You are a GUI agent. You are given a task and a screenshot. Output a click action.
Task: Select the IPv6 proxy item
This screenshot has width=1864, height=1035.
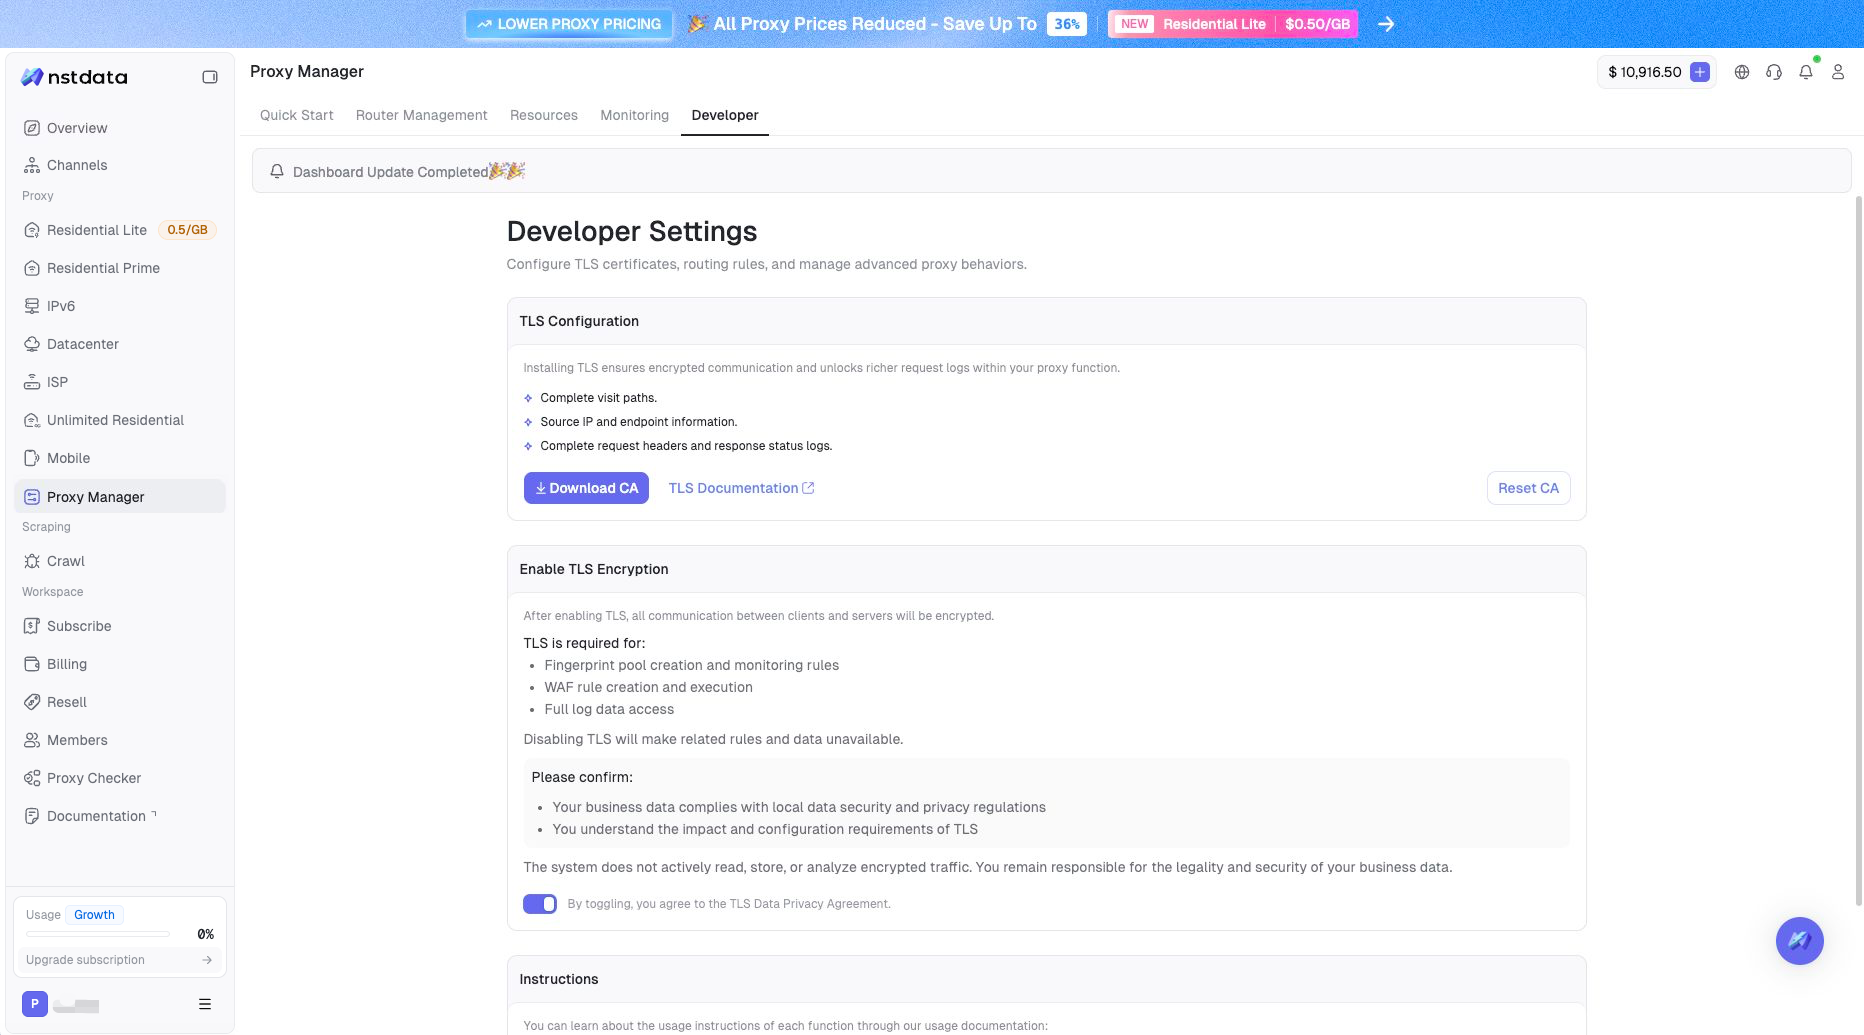tap(120, 306)
